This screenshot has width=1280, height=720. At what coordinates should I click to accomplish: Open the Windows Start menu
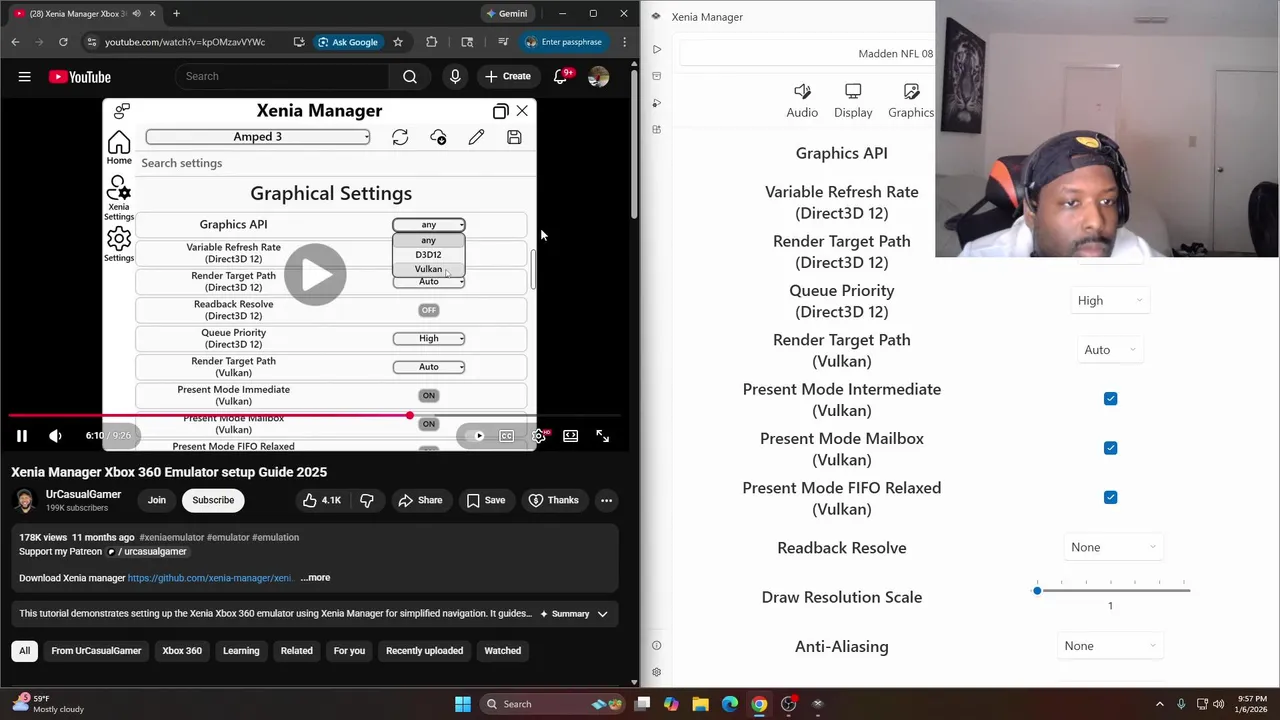[463, 704]
